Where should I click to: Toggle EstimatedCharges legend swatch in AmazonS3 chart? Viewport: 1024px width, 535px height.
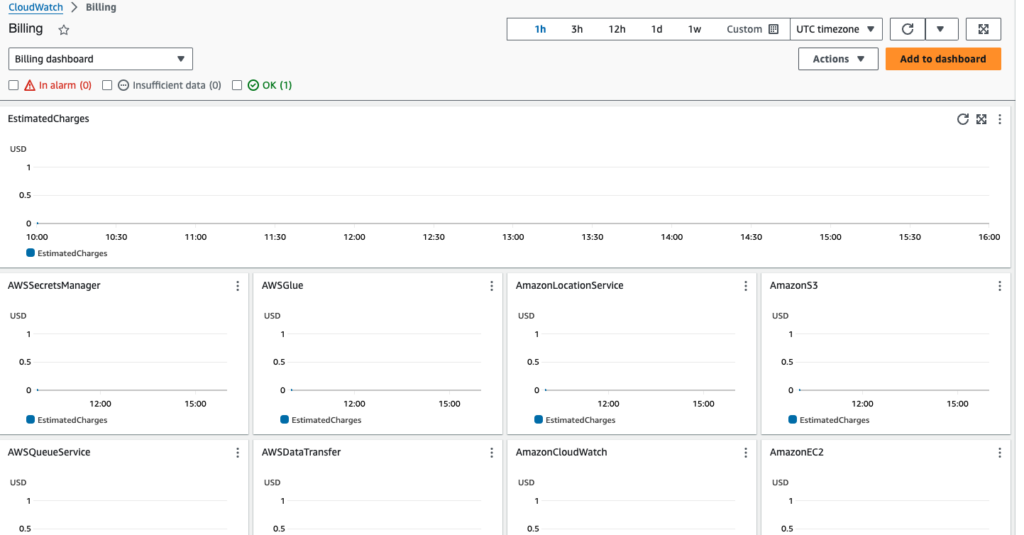(x=792, y=419)
